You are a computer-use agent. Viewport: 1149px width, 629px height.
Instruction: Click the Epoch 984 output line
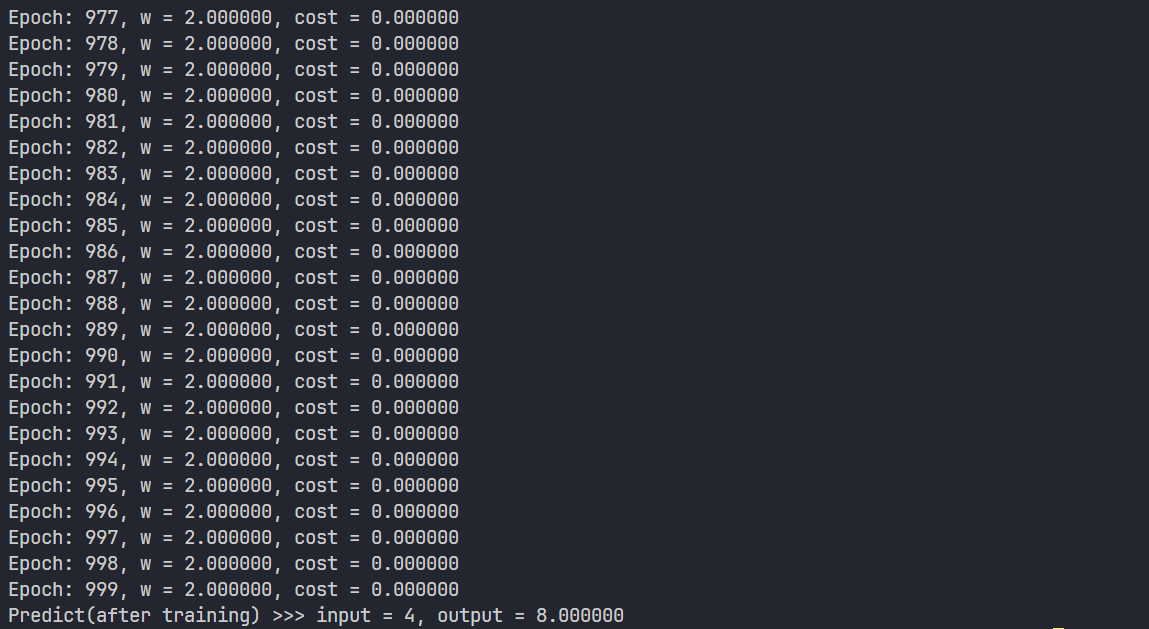(234, 200)
